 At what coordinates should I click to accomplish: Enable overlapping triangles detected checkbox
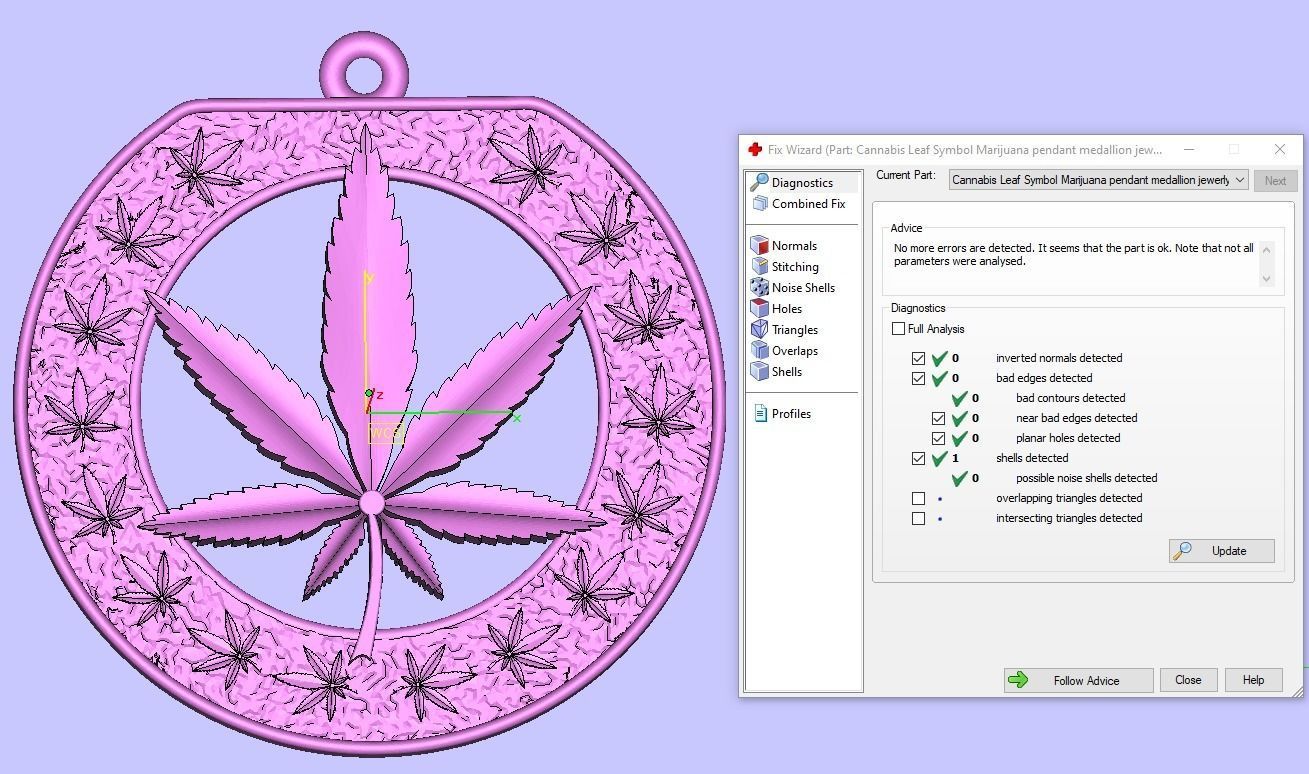pyautogui.click(x=918, y=498)
